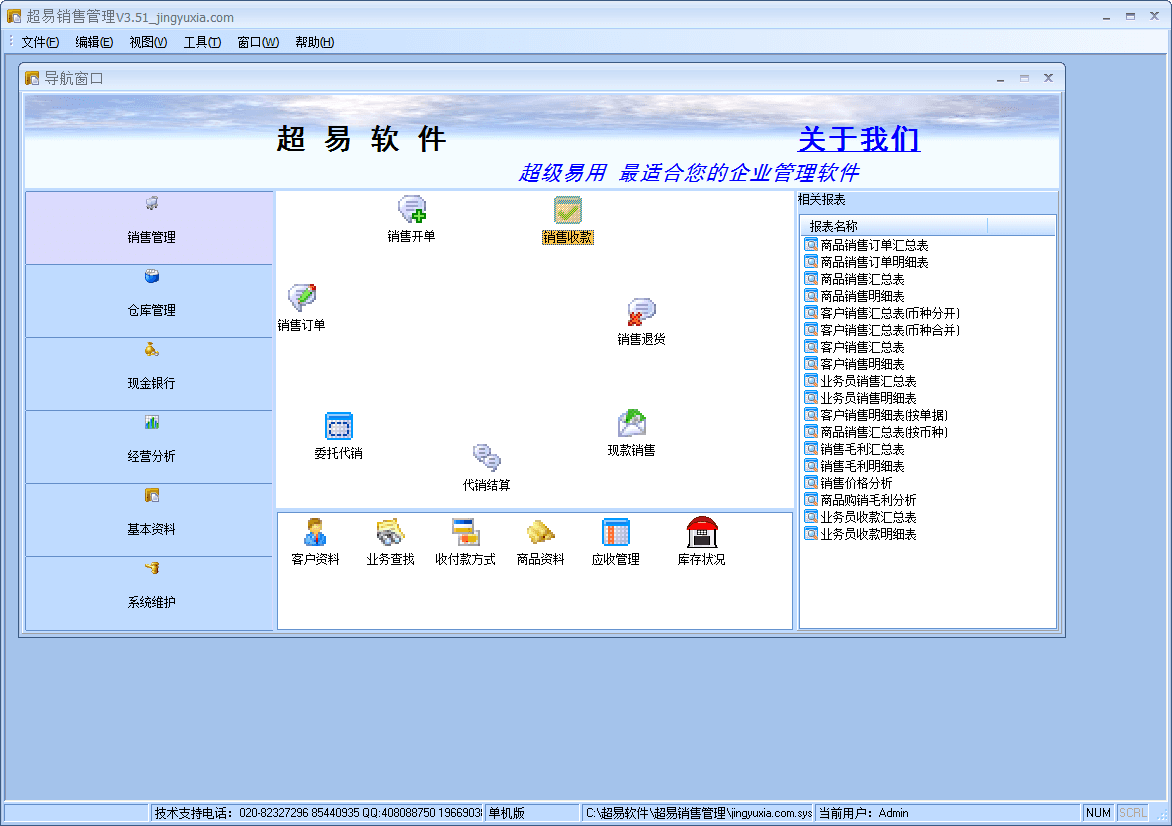Screen dimensions: 1172x826
Task: Click the 业务查找 business search icon
Action: (390, 533)
